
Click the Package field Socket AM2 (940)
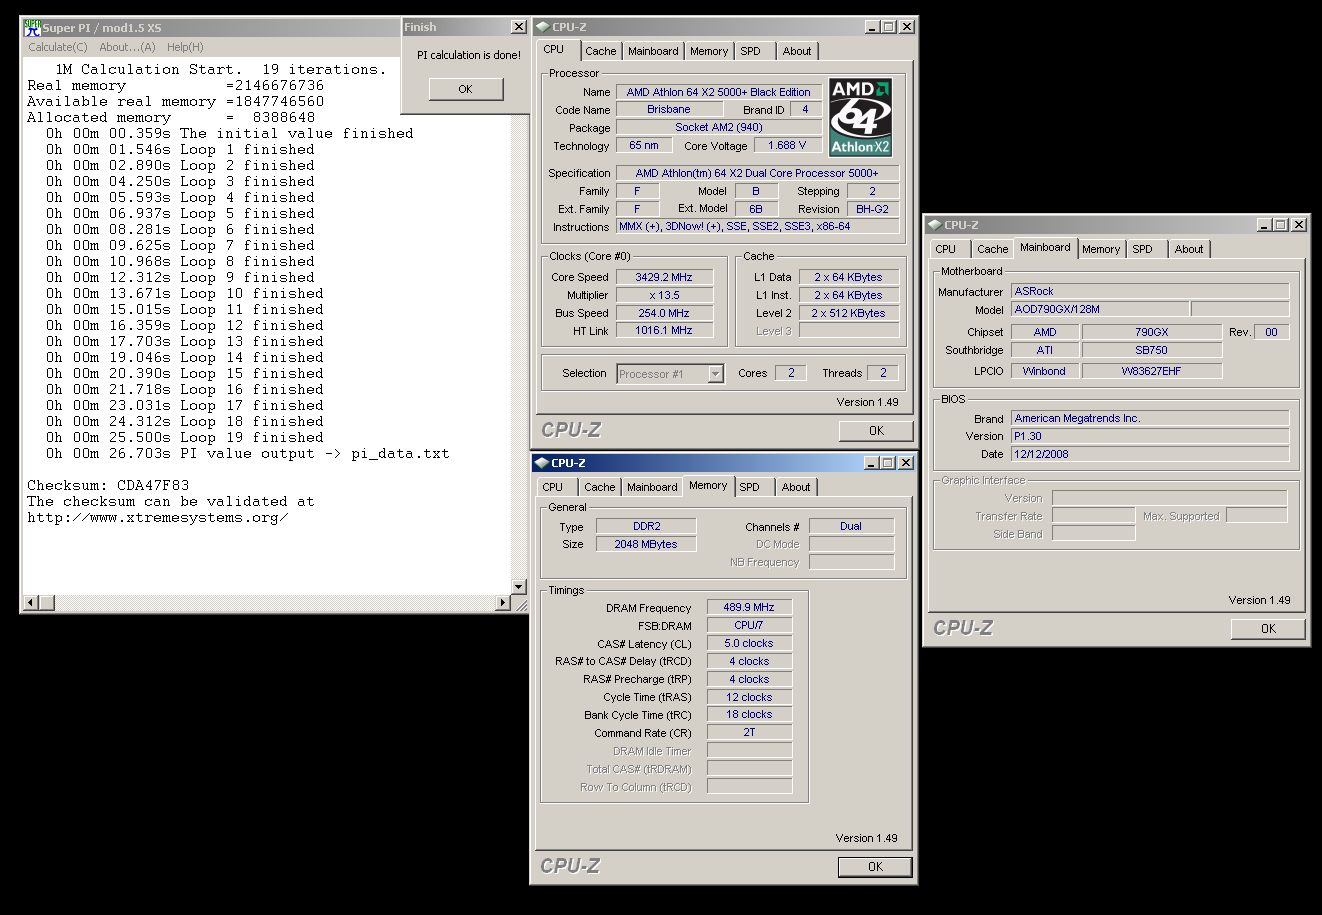pos(719,127)
